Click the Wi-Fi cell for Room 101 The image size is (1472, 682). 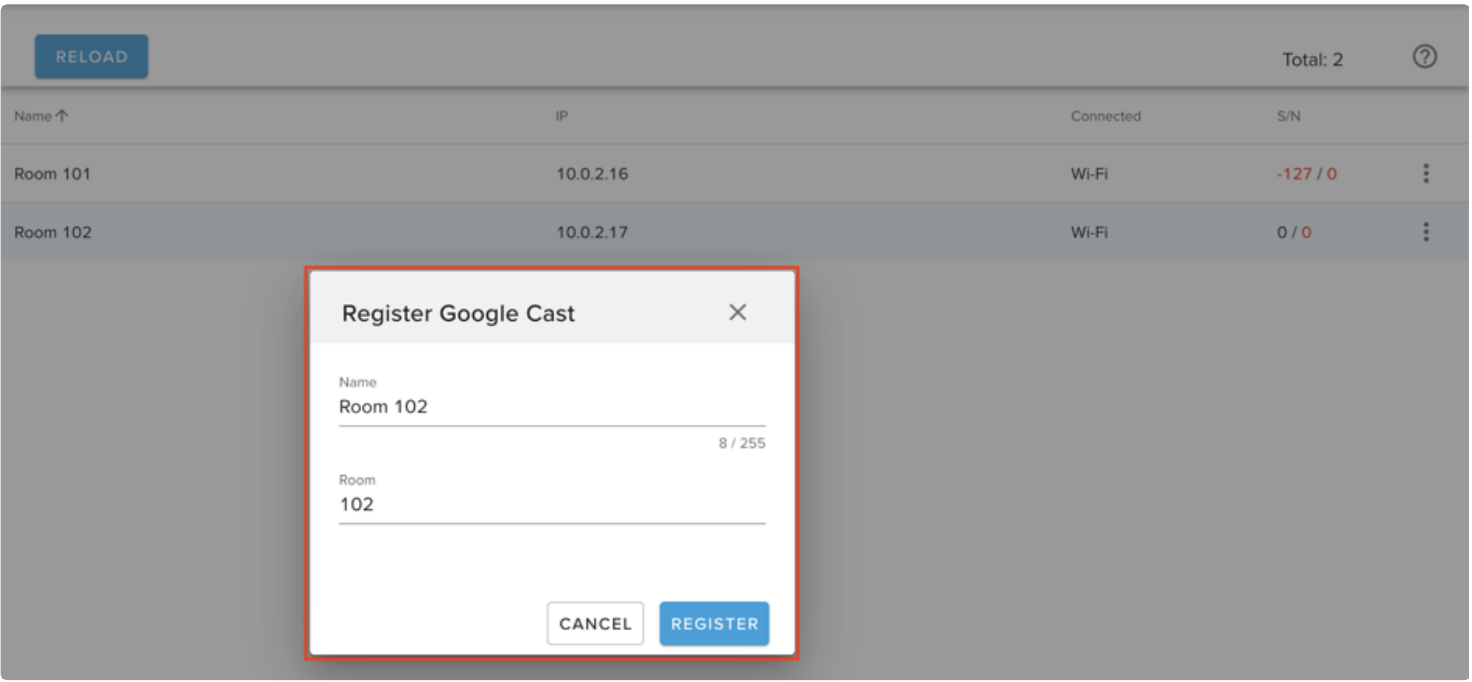coord(1089,174)
